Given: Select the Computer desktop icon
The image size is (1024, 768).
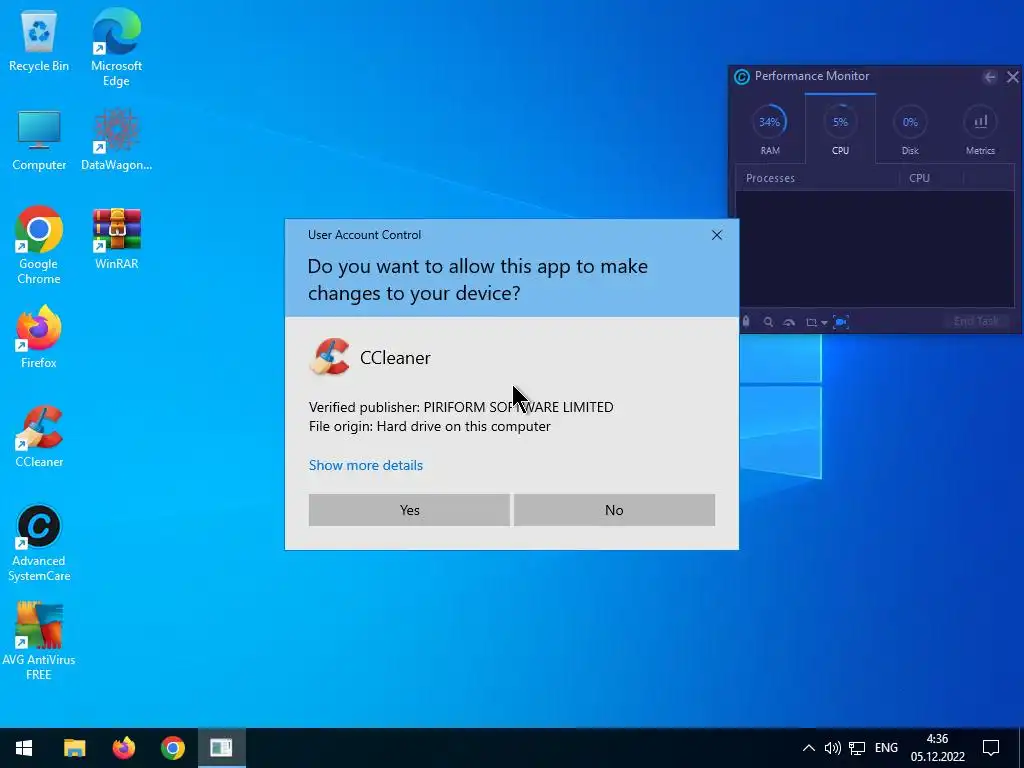Looking at the screenshot, I should (39, 141).
